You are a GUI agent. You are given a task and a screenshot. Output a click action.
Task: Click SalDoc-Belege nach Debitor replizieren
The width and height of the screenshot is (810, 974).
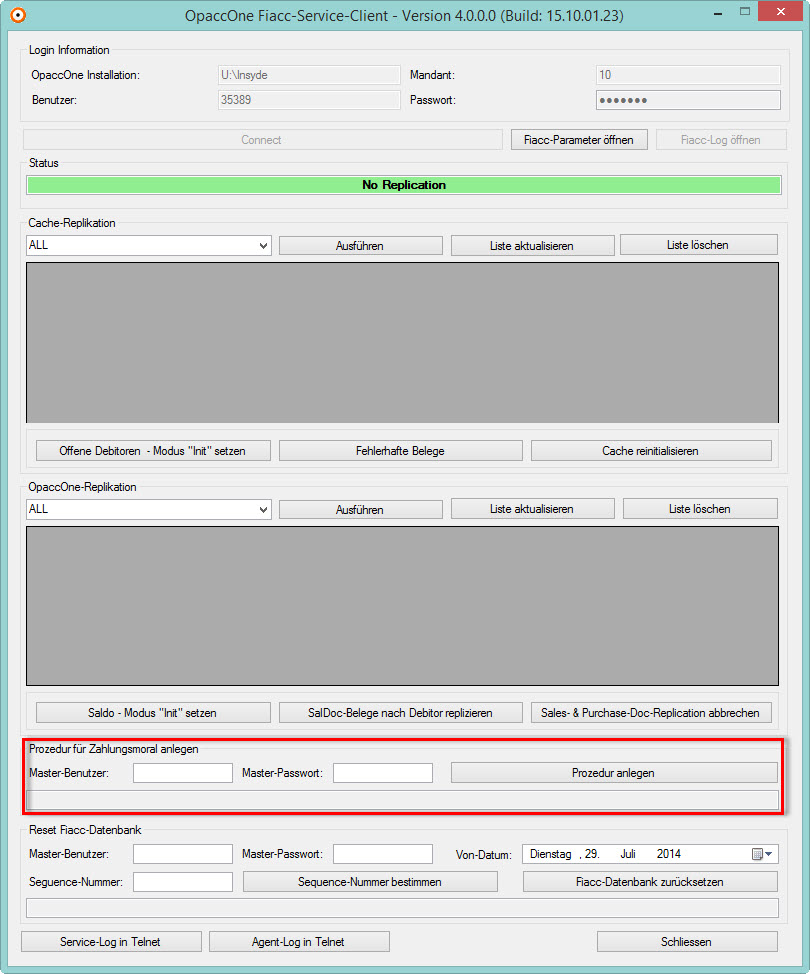pos(400,712)
